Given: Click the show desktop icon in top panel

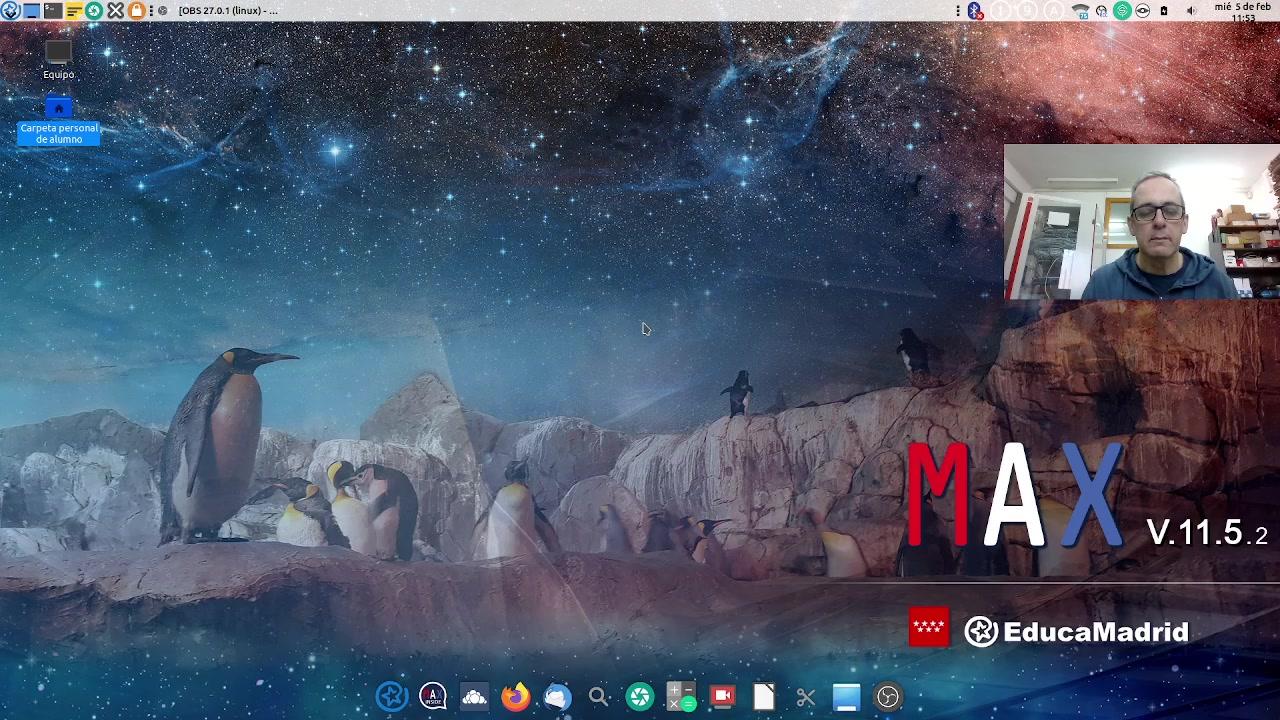Looking at the screenshot, I should 31,10.
